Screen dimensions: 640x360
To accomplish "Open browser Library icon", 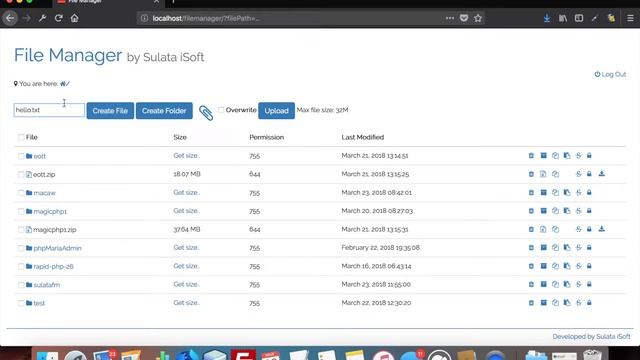I will coord(563,18).
